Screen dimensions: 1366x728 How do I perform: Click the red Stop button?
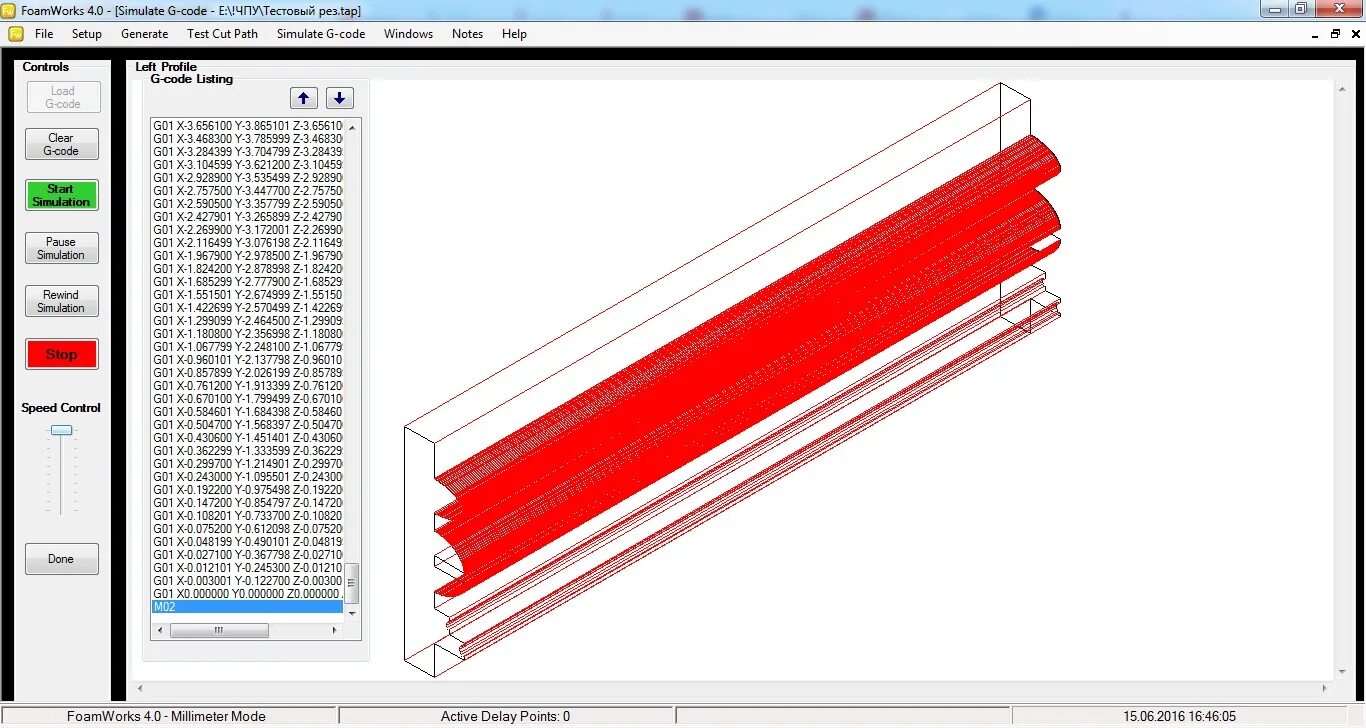62,354
